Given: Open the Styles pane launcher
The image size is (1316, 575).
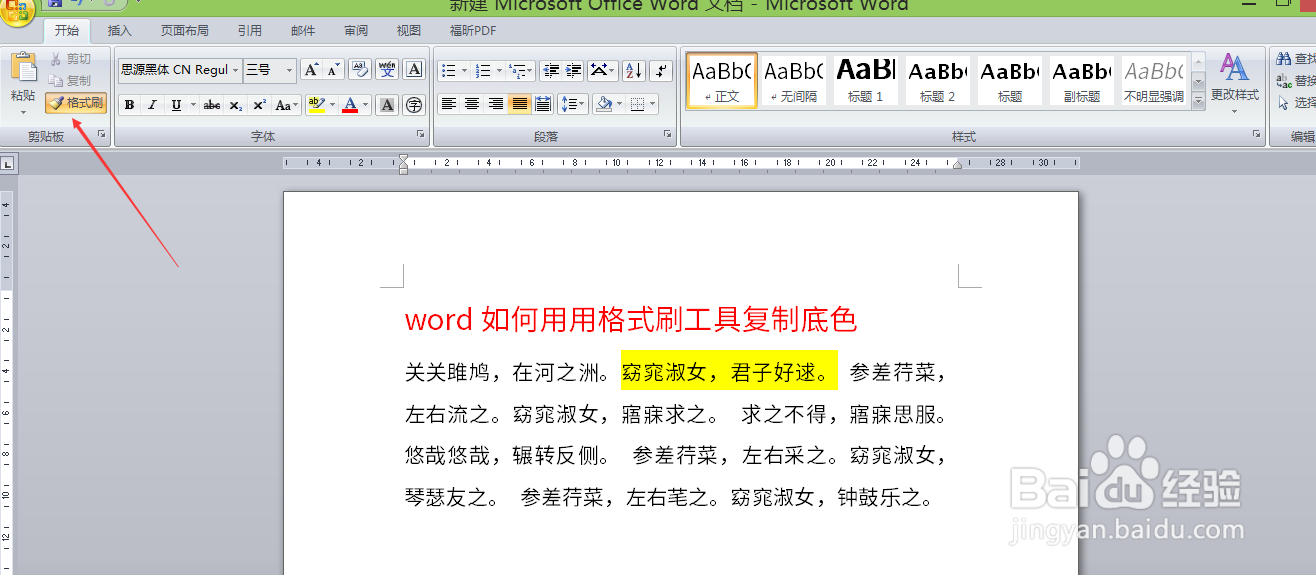Looking at the screenshot, I should pos(1256,135).
